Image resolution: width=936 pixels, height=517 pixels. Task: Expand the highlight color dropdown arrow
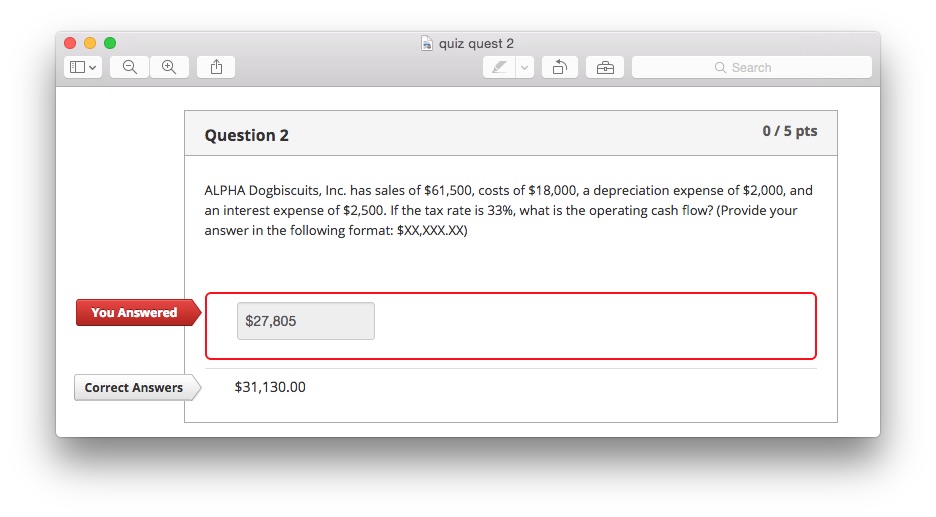[x=525, y=67]
